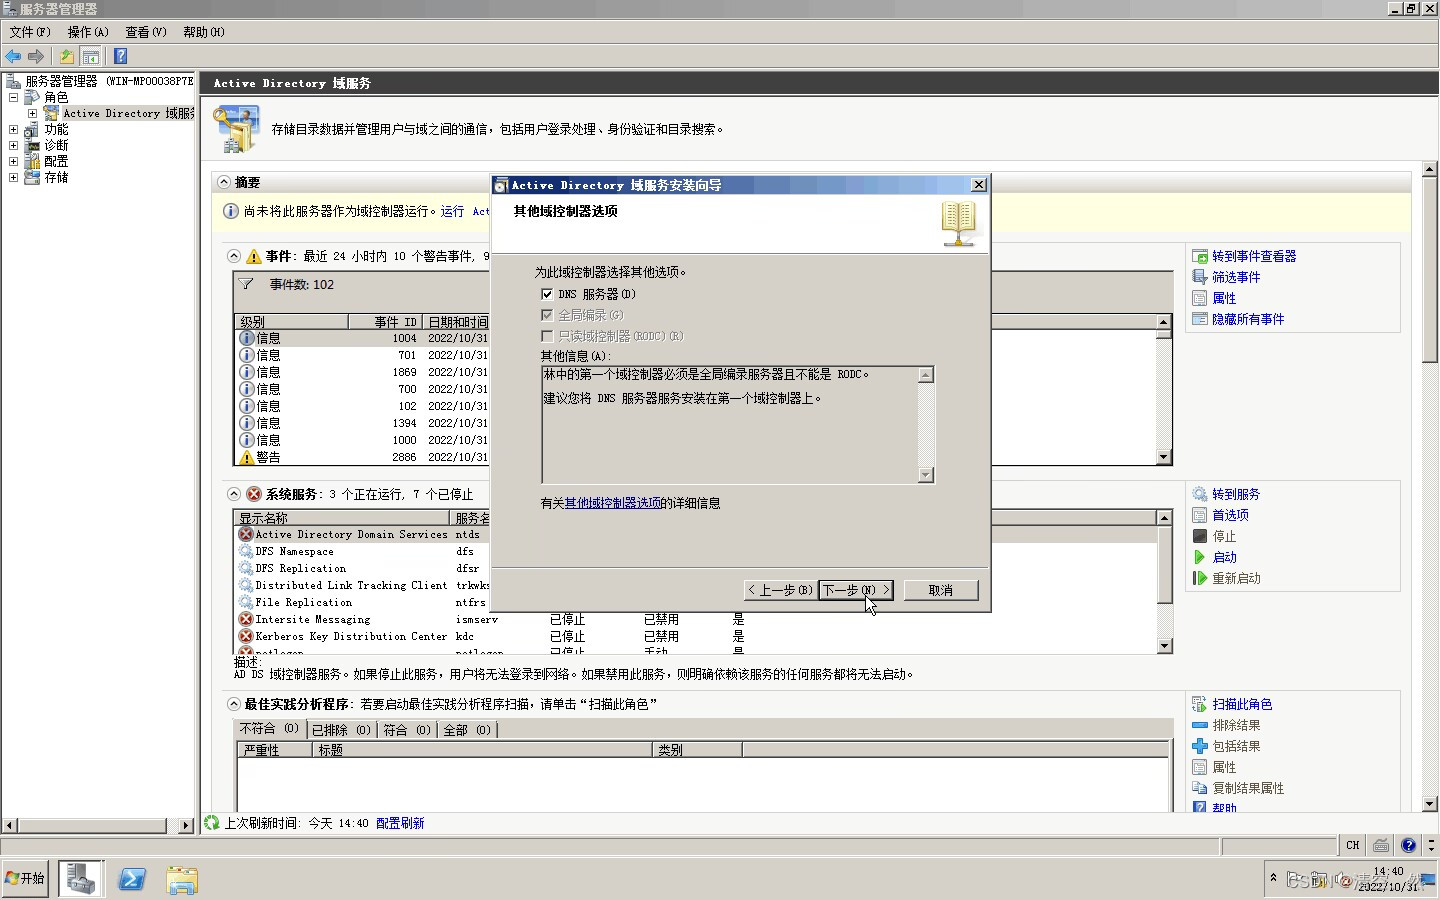Click the 首选项 preferences icon
Image resolution: width=1440 pixels, height=900 pixels.
coord(1200,516)
